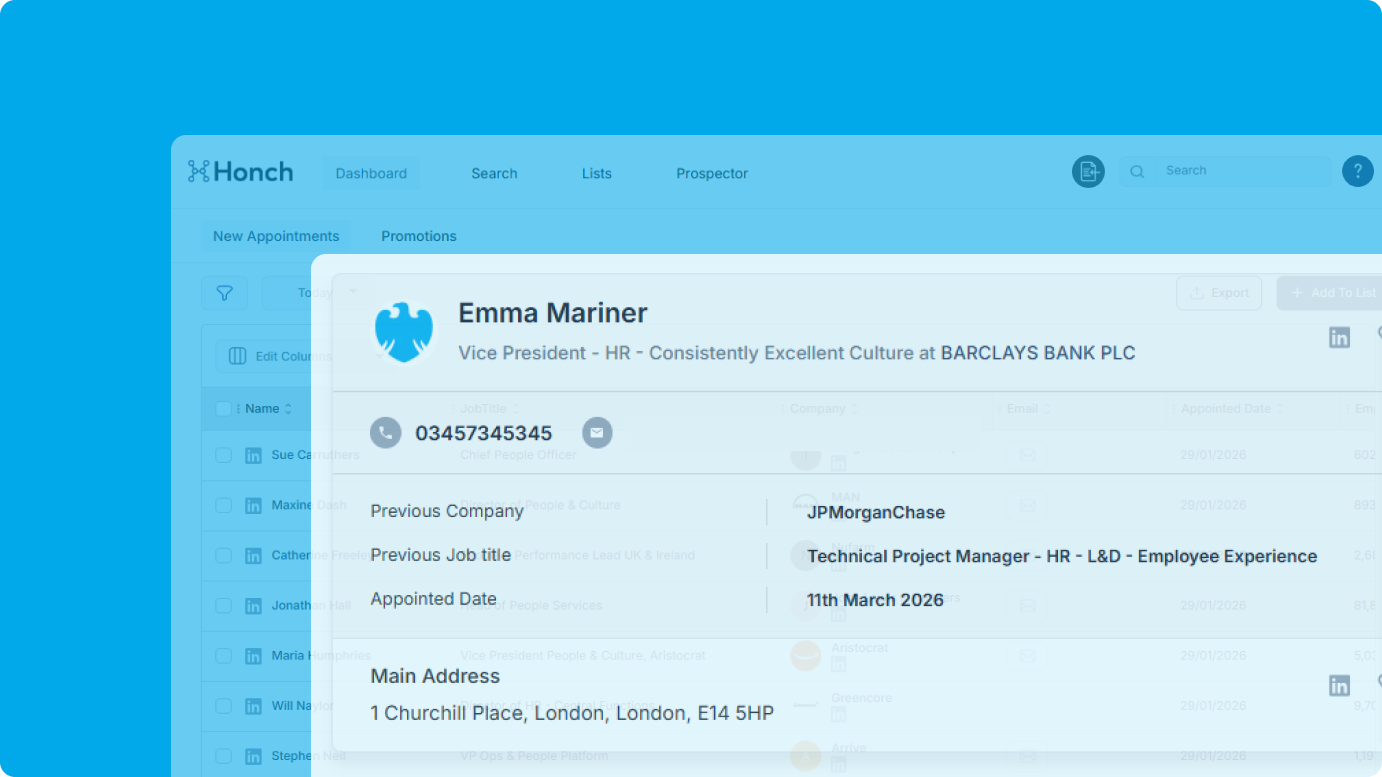Open the Lists navigation tab
Image resolution: width=1382 pixels, height=777 pixels.
coord(596,173)
